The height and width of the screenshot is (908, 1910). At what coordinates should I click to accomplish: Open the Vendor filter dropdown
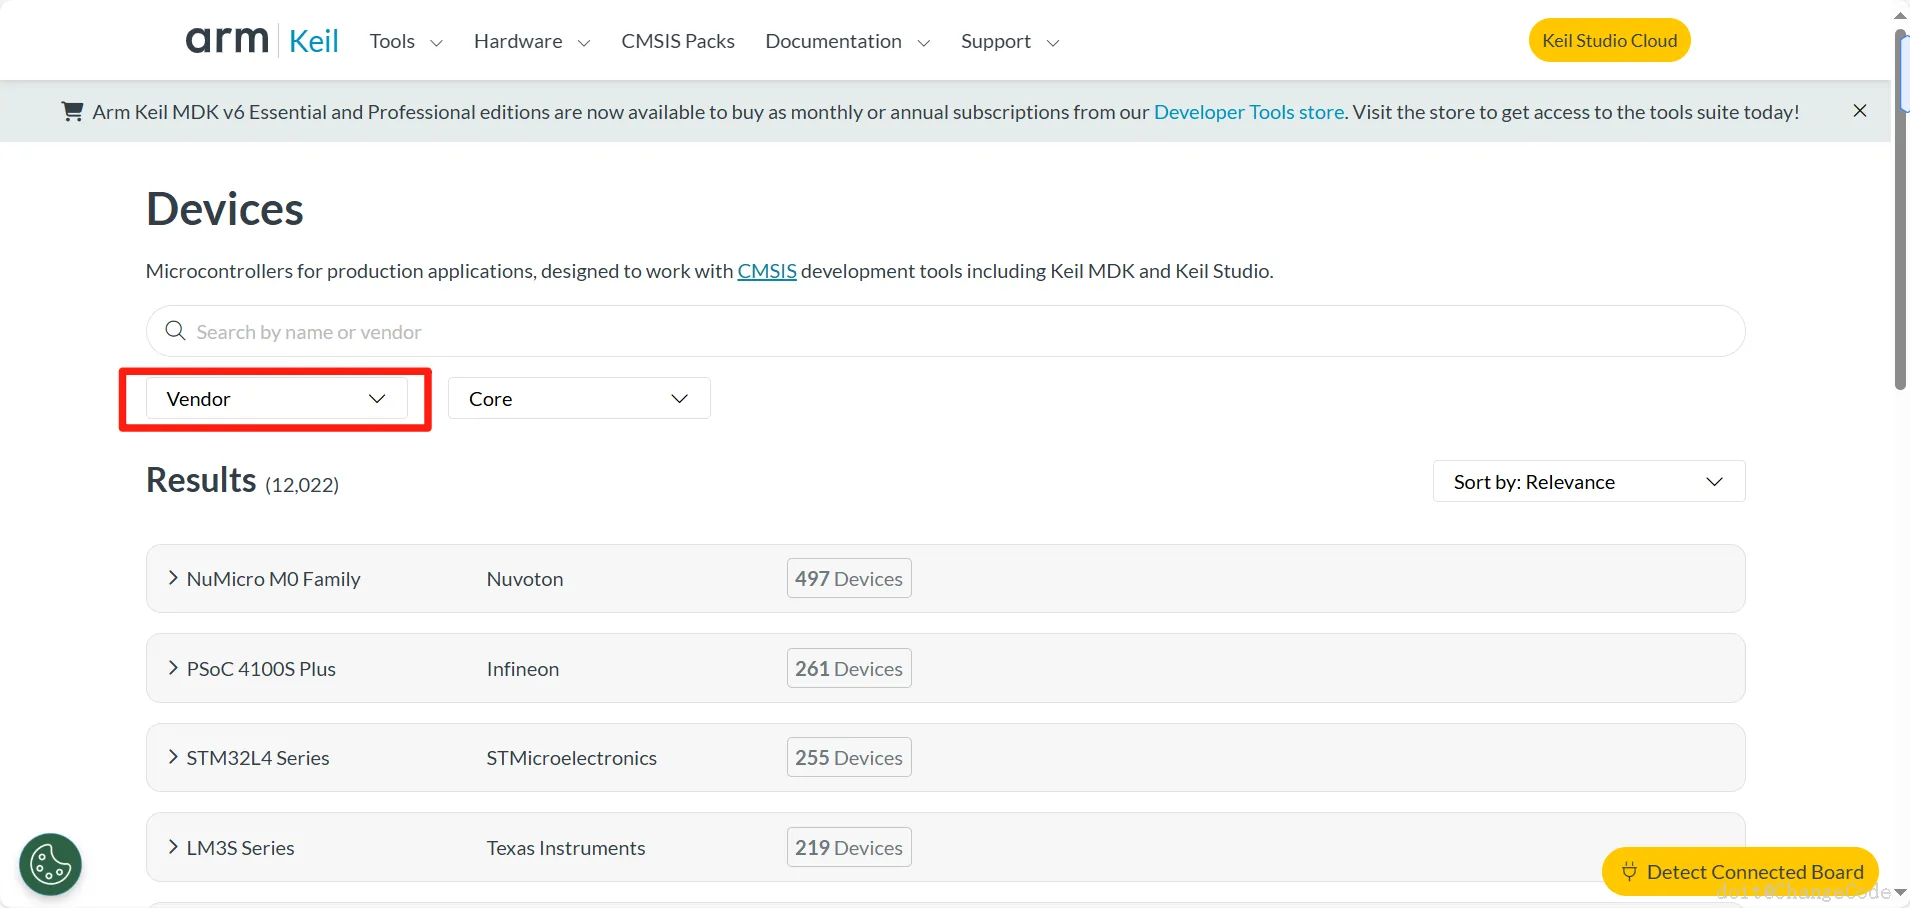pyautogui.click(x=276, y=399)
